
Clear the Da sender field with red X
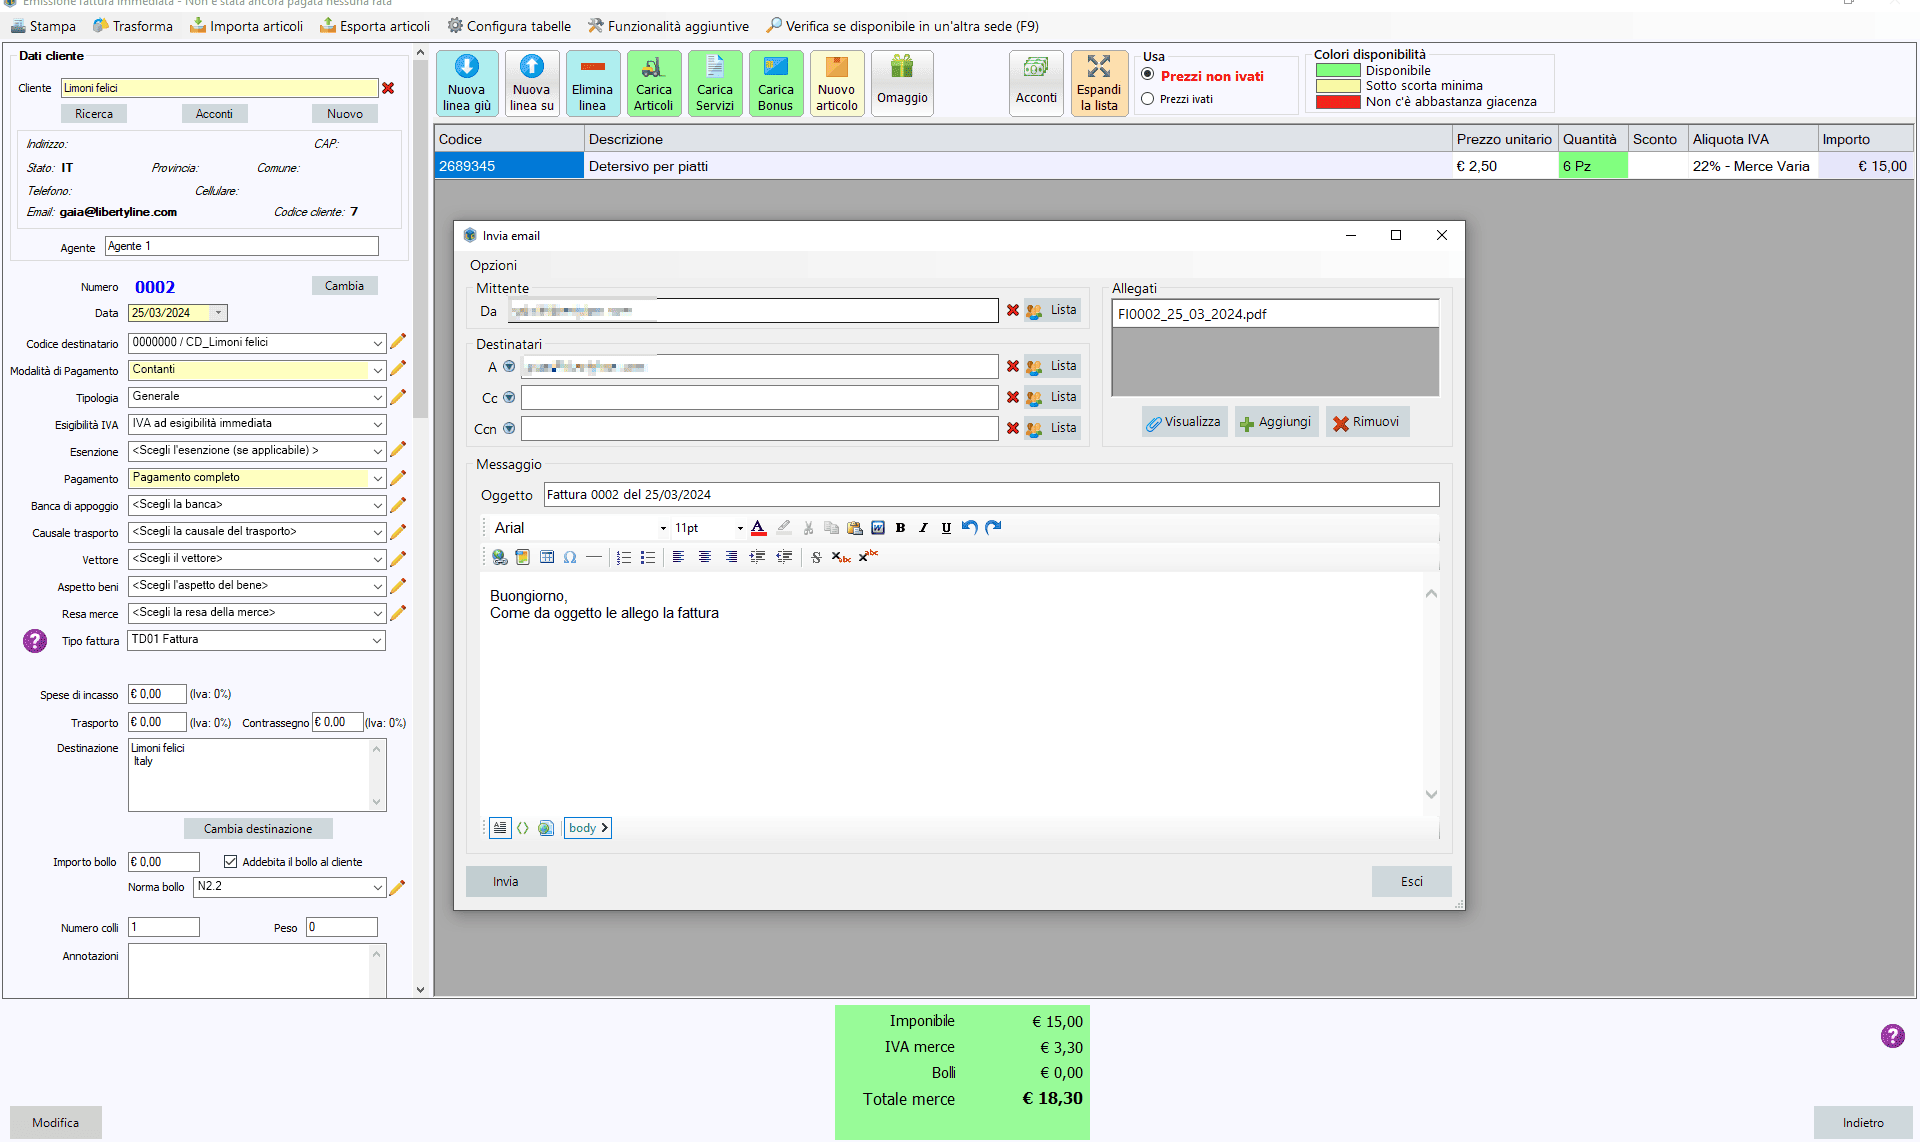tap(1012, 311)
